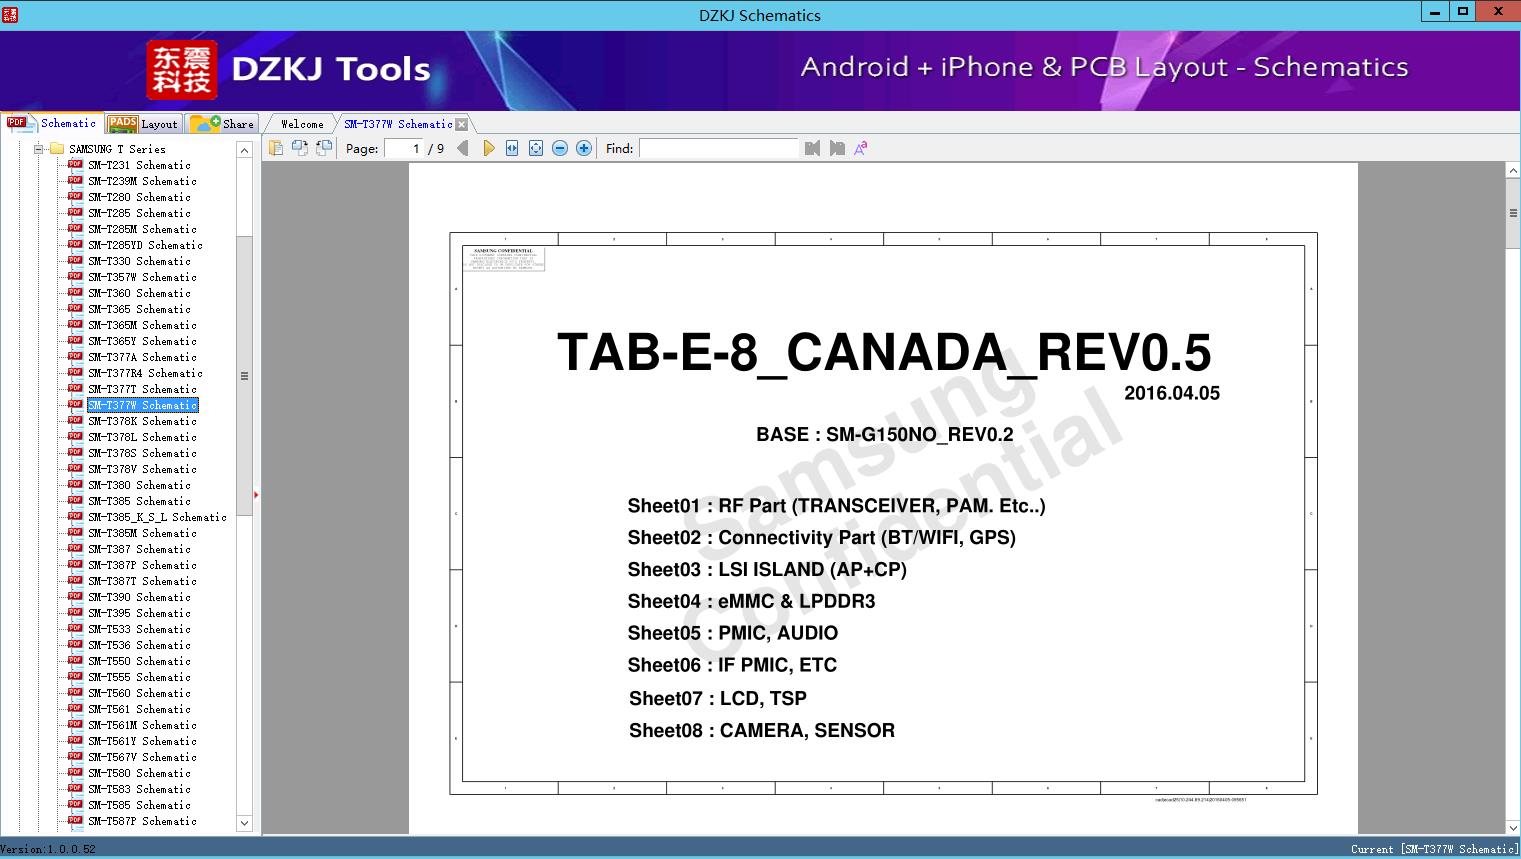Open the Share tab
This screenshot has width=1521, height=859.
(x=223, y=124)
